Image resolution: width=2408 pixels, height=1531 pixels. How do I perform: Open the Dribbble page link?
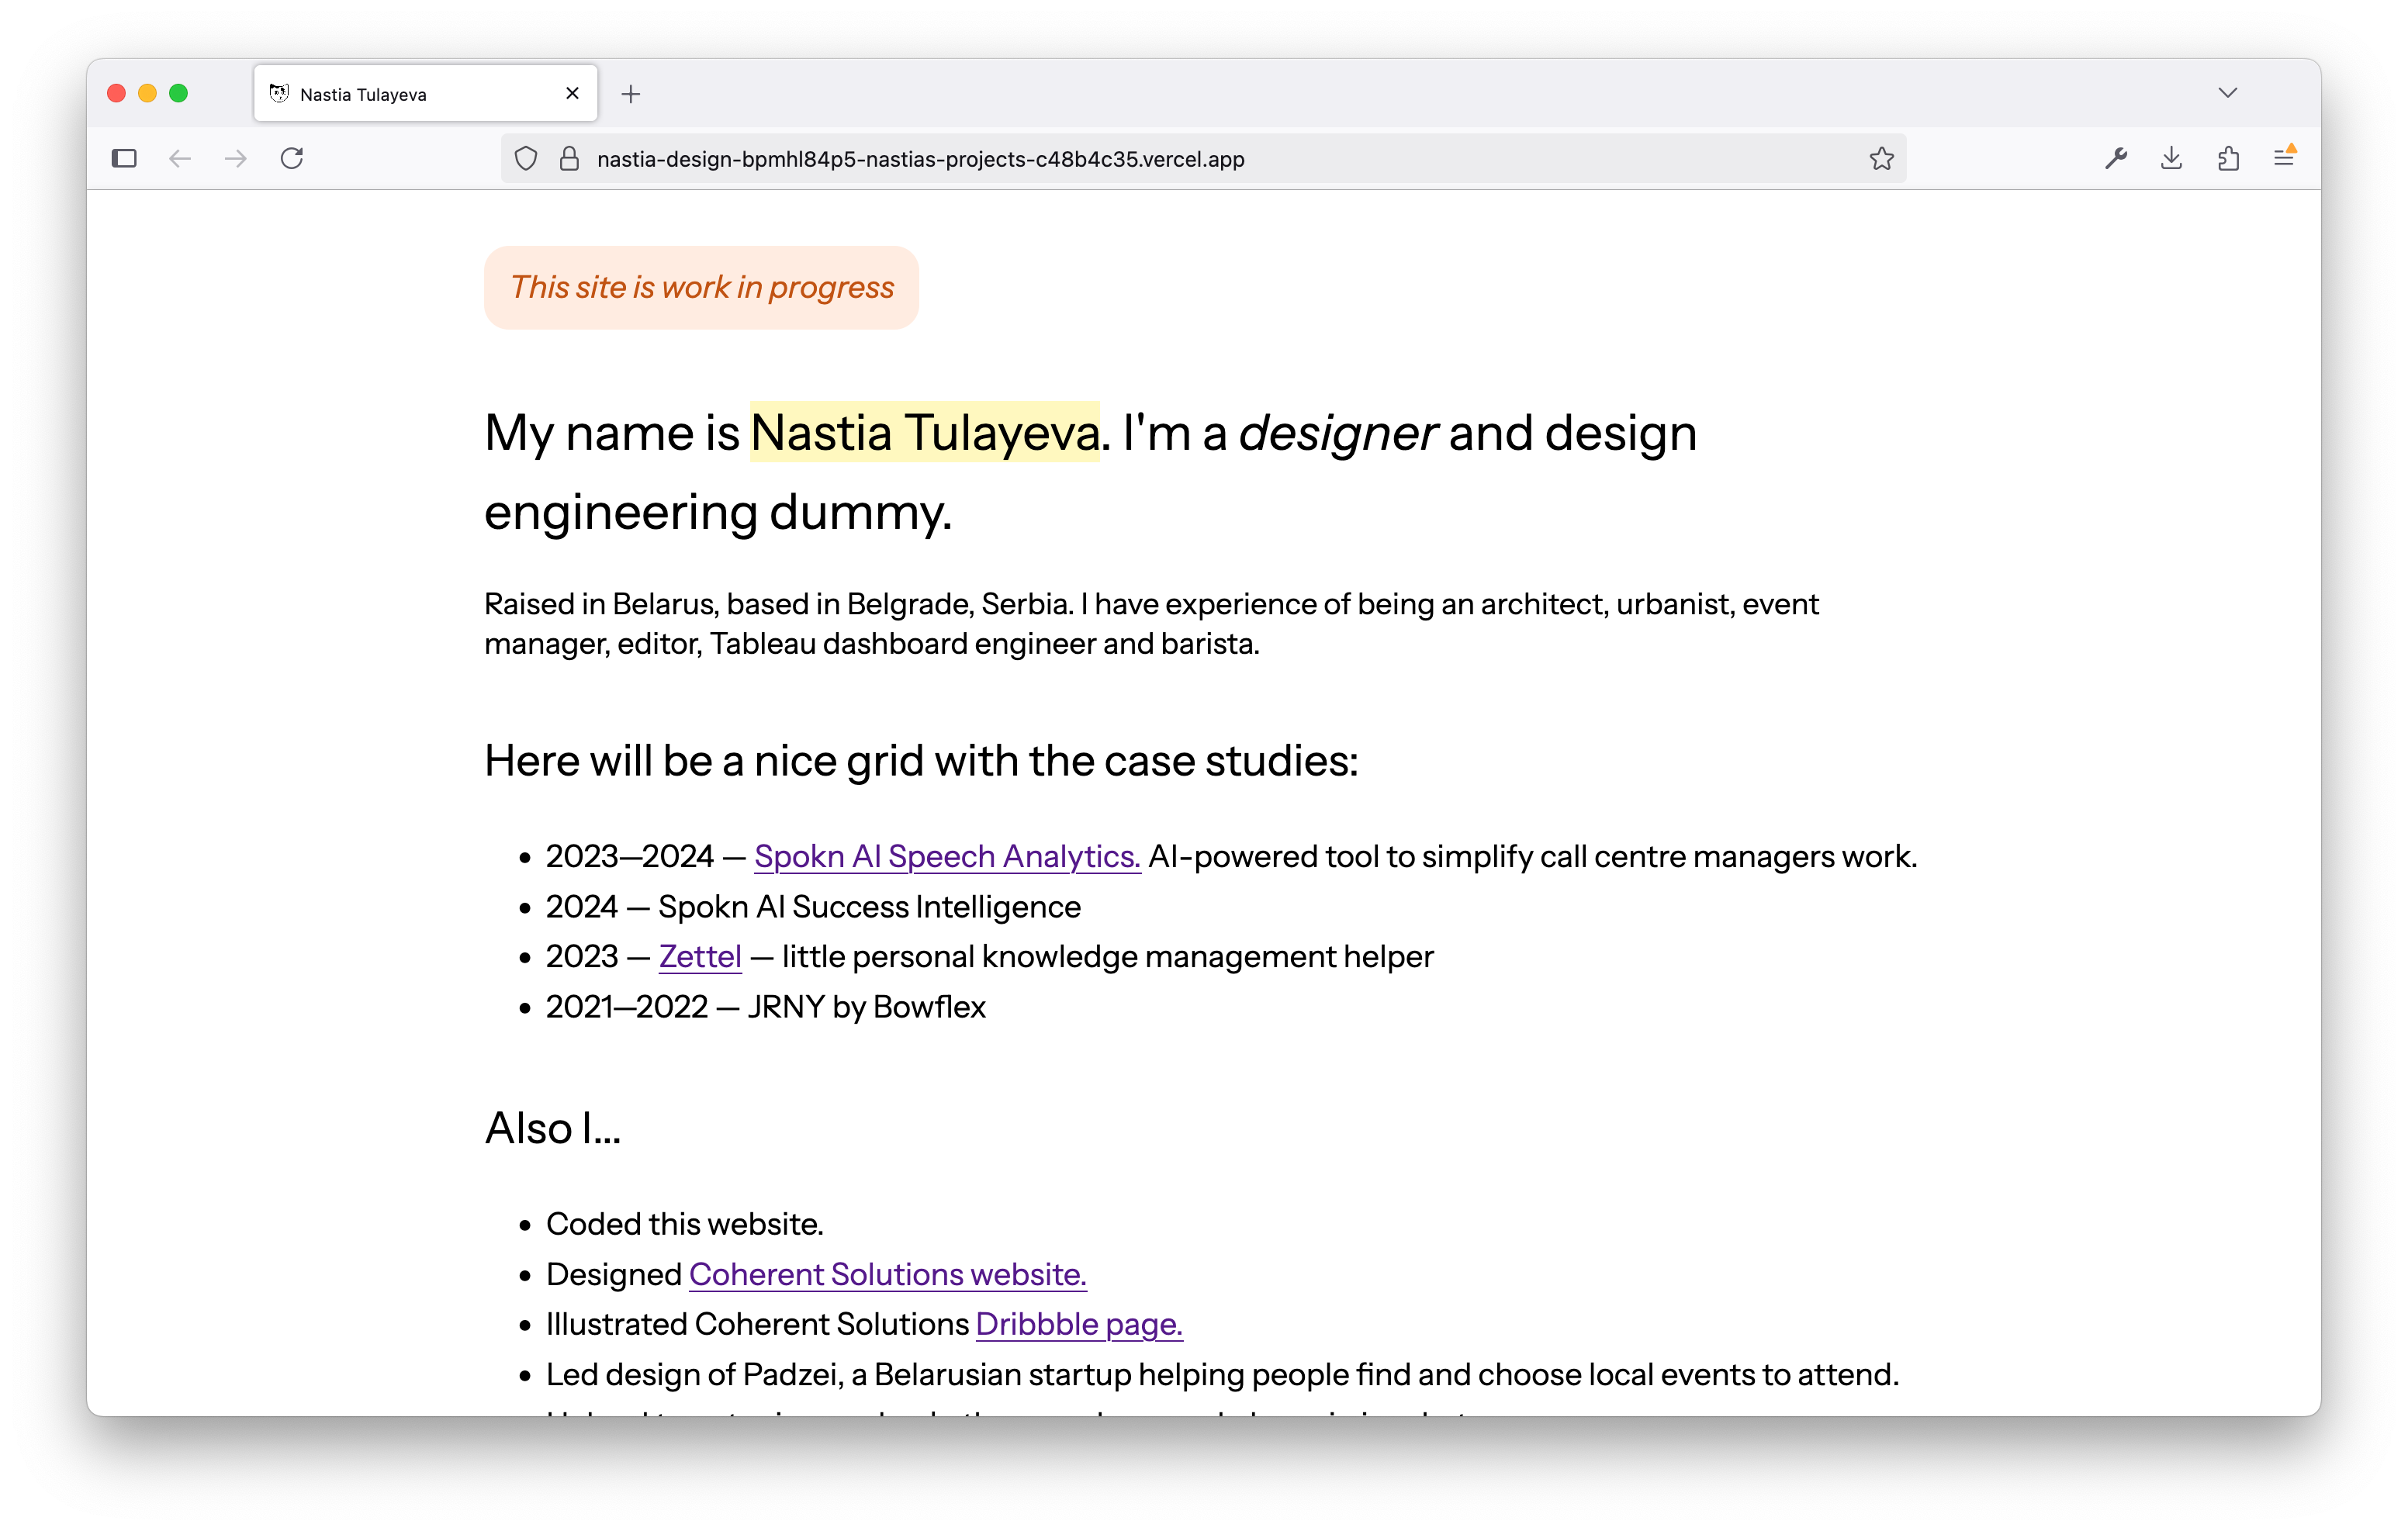1078,1323
